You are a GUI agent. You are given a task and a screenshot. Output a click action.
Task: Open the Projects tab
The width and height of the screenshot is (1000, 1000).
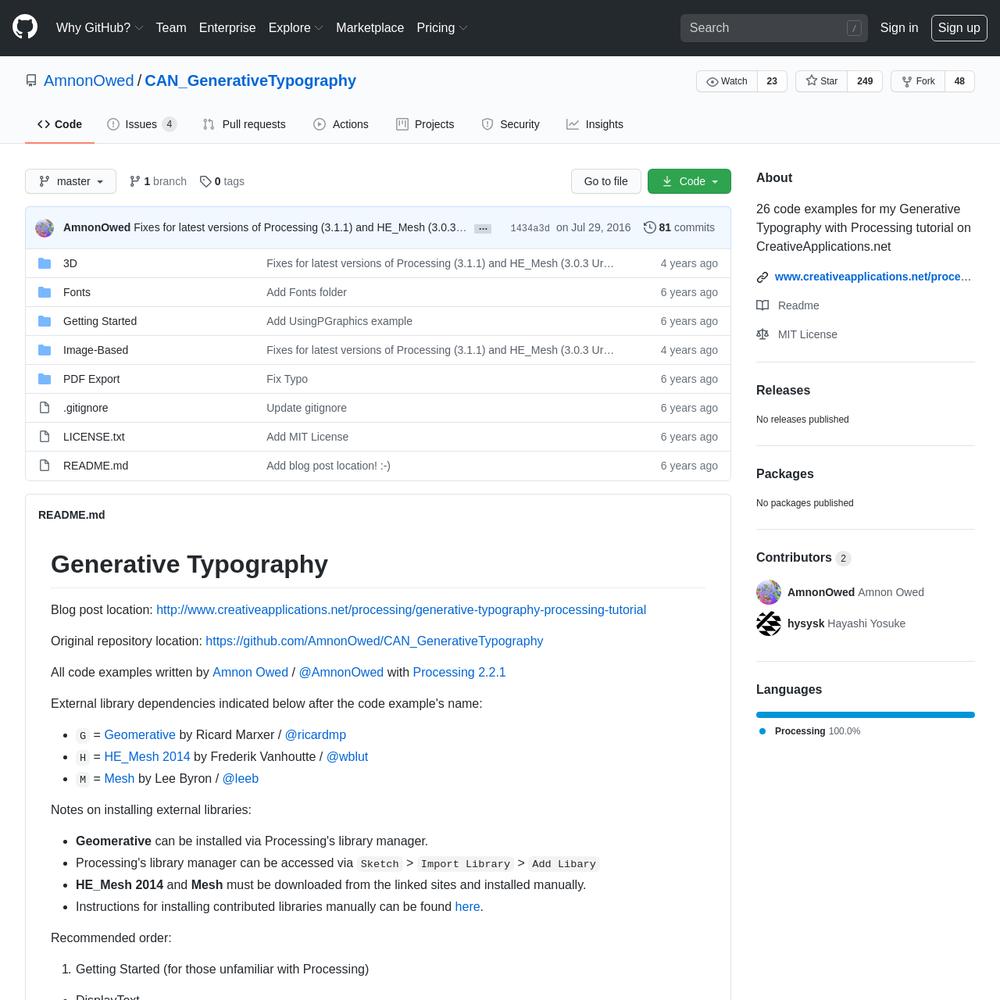[425, 124]
